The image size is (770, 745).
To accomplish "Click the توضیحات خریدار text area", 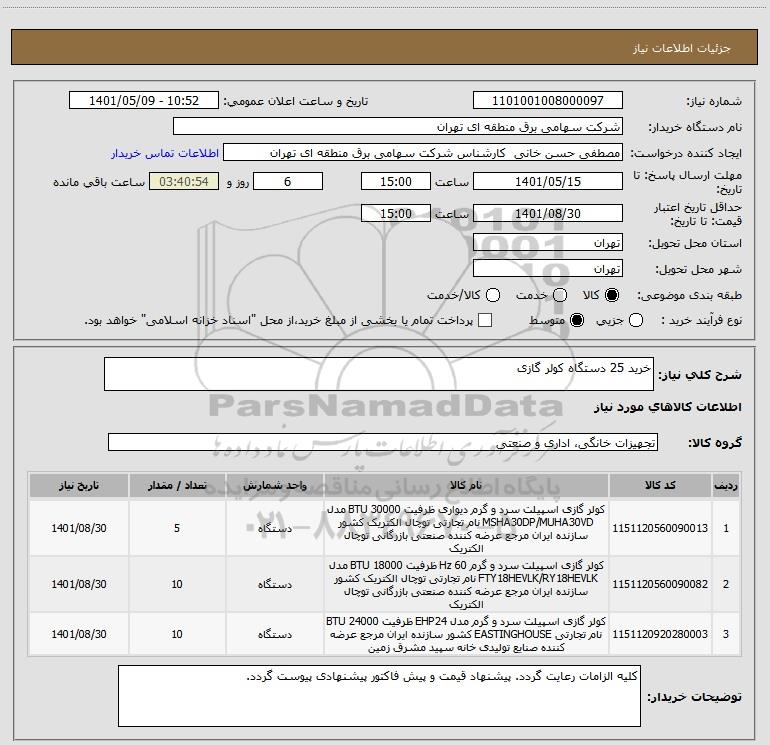I will [379, 696].
